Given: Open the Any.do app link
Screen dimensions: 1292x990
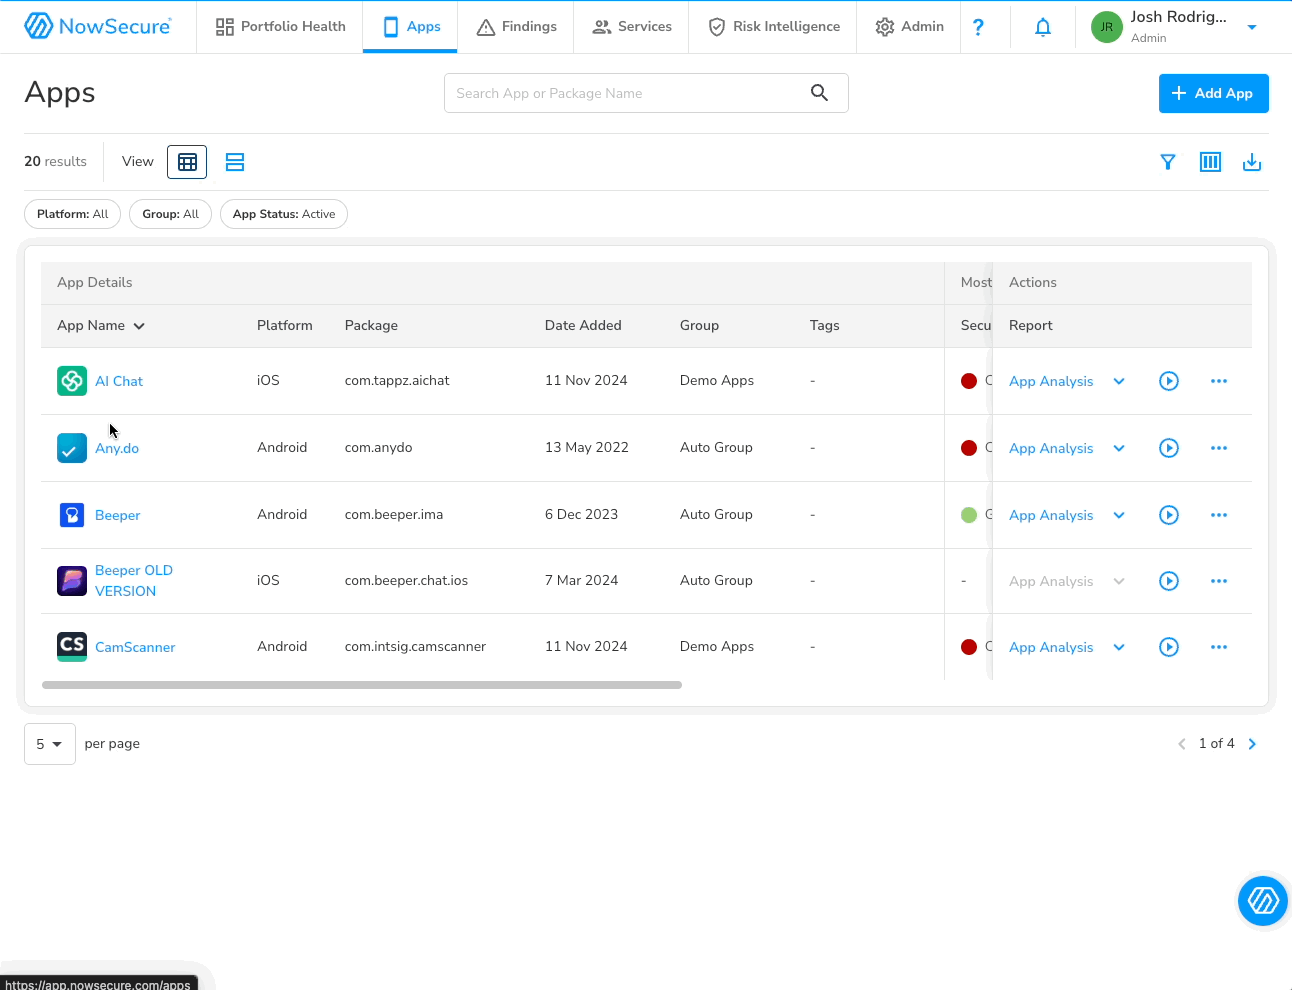Looking at the screenshot, I should 117,448.
